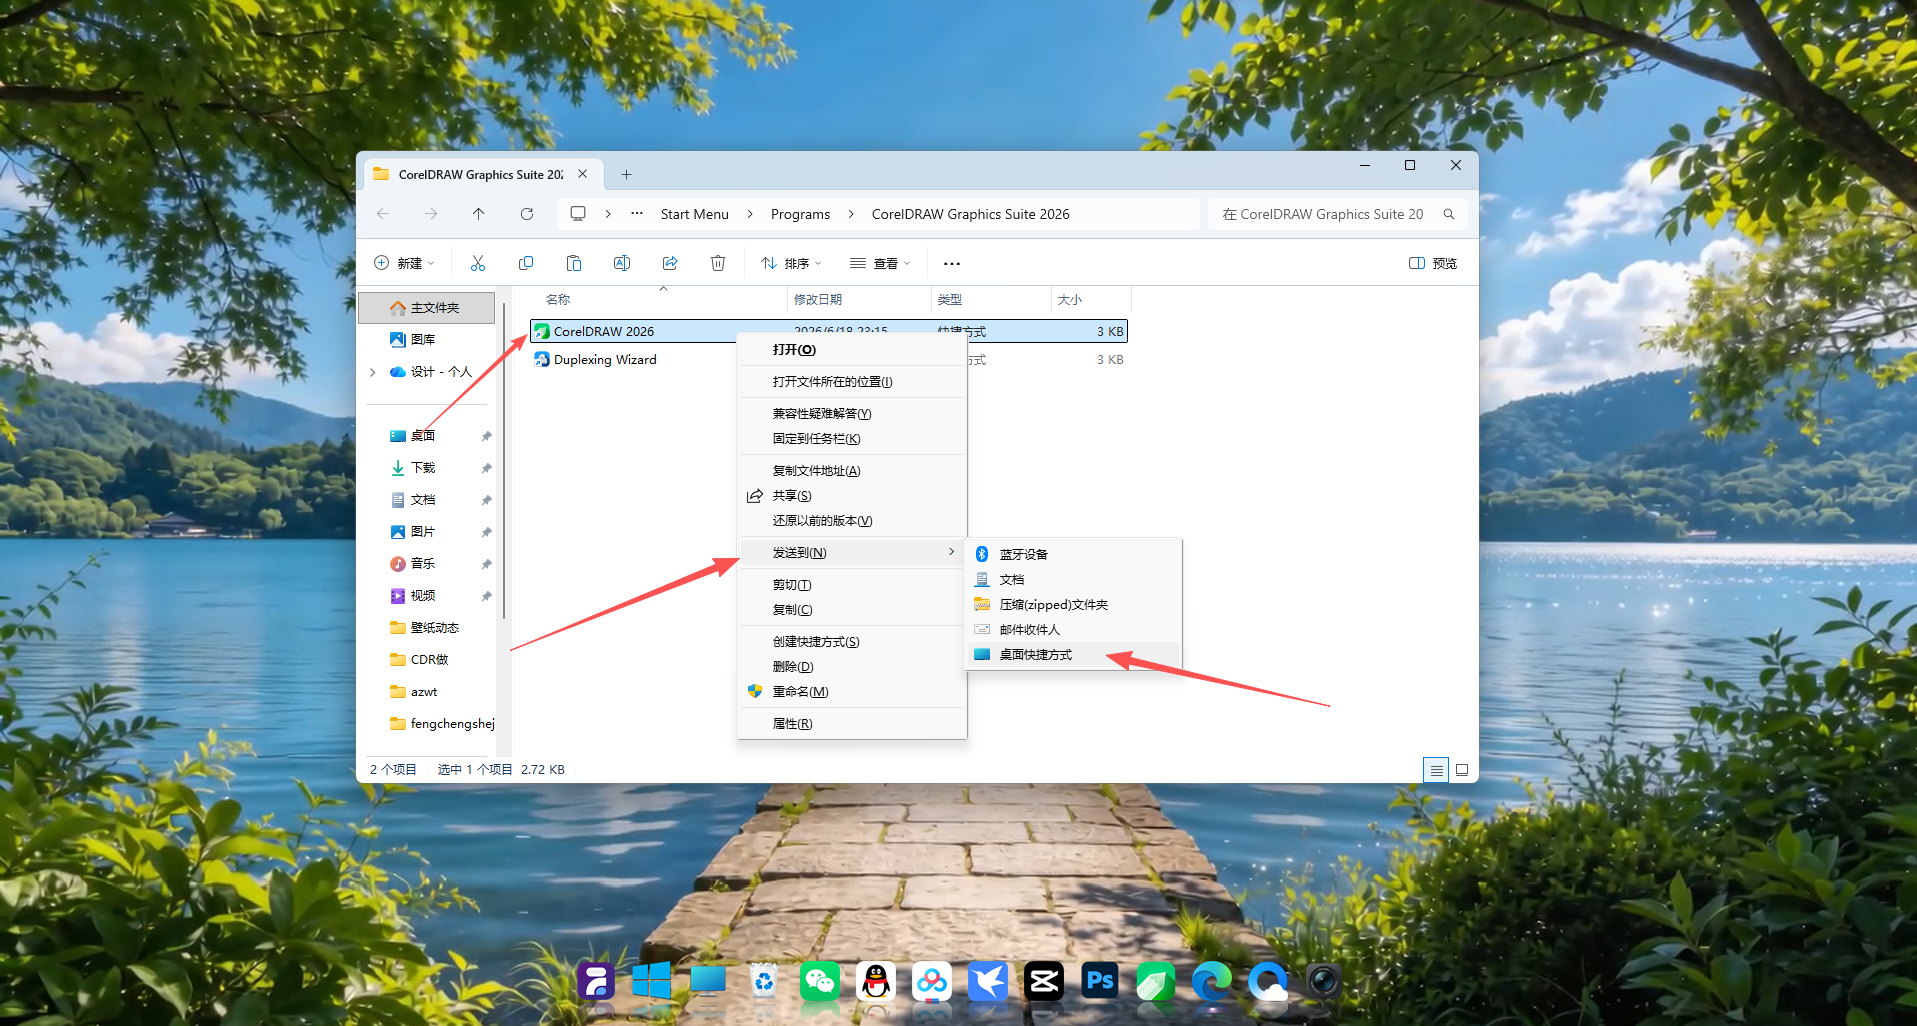Screen dimensions: 1917x1026
Task: Open the camera app in the dock
Action: point(1324,981)
